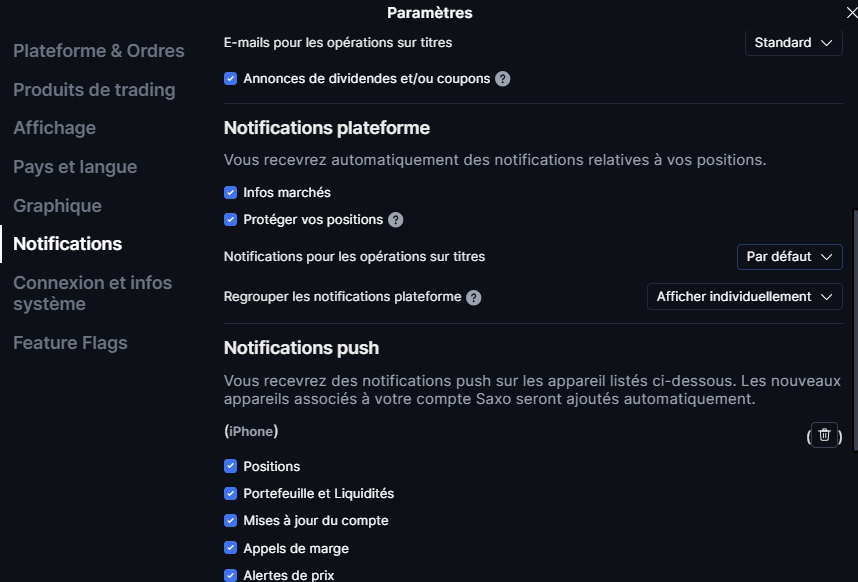Uncheck Positions push notification

pos(231,466)
